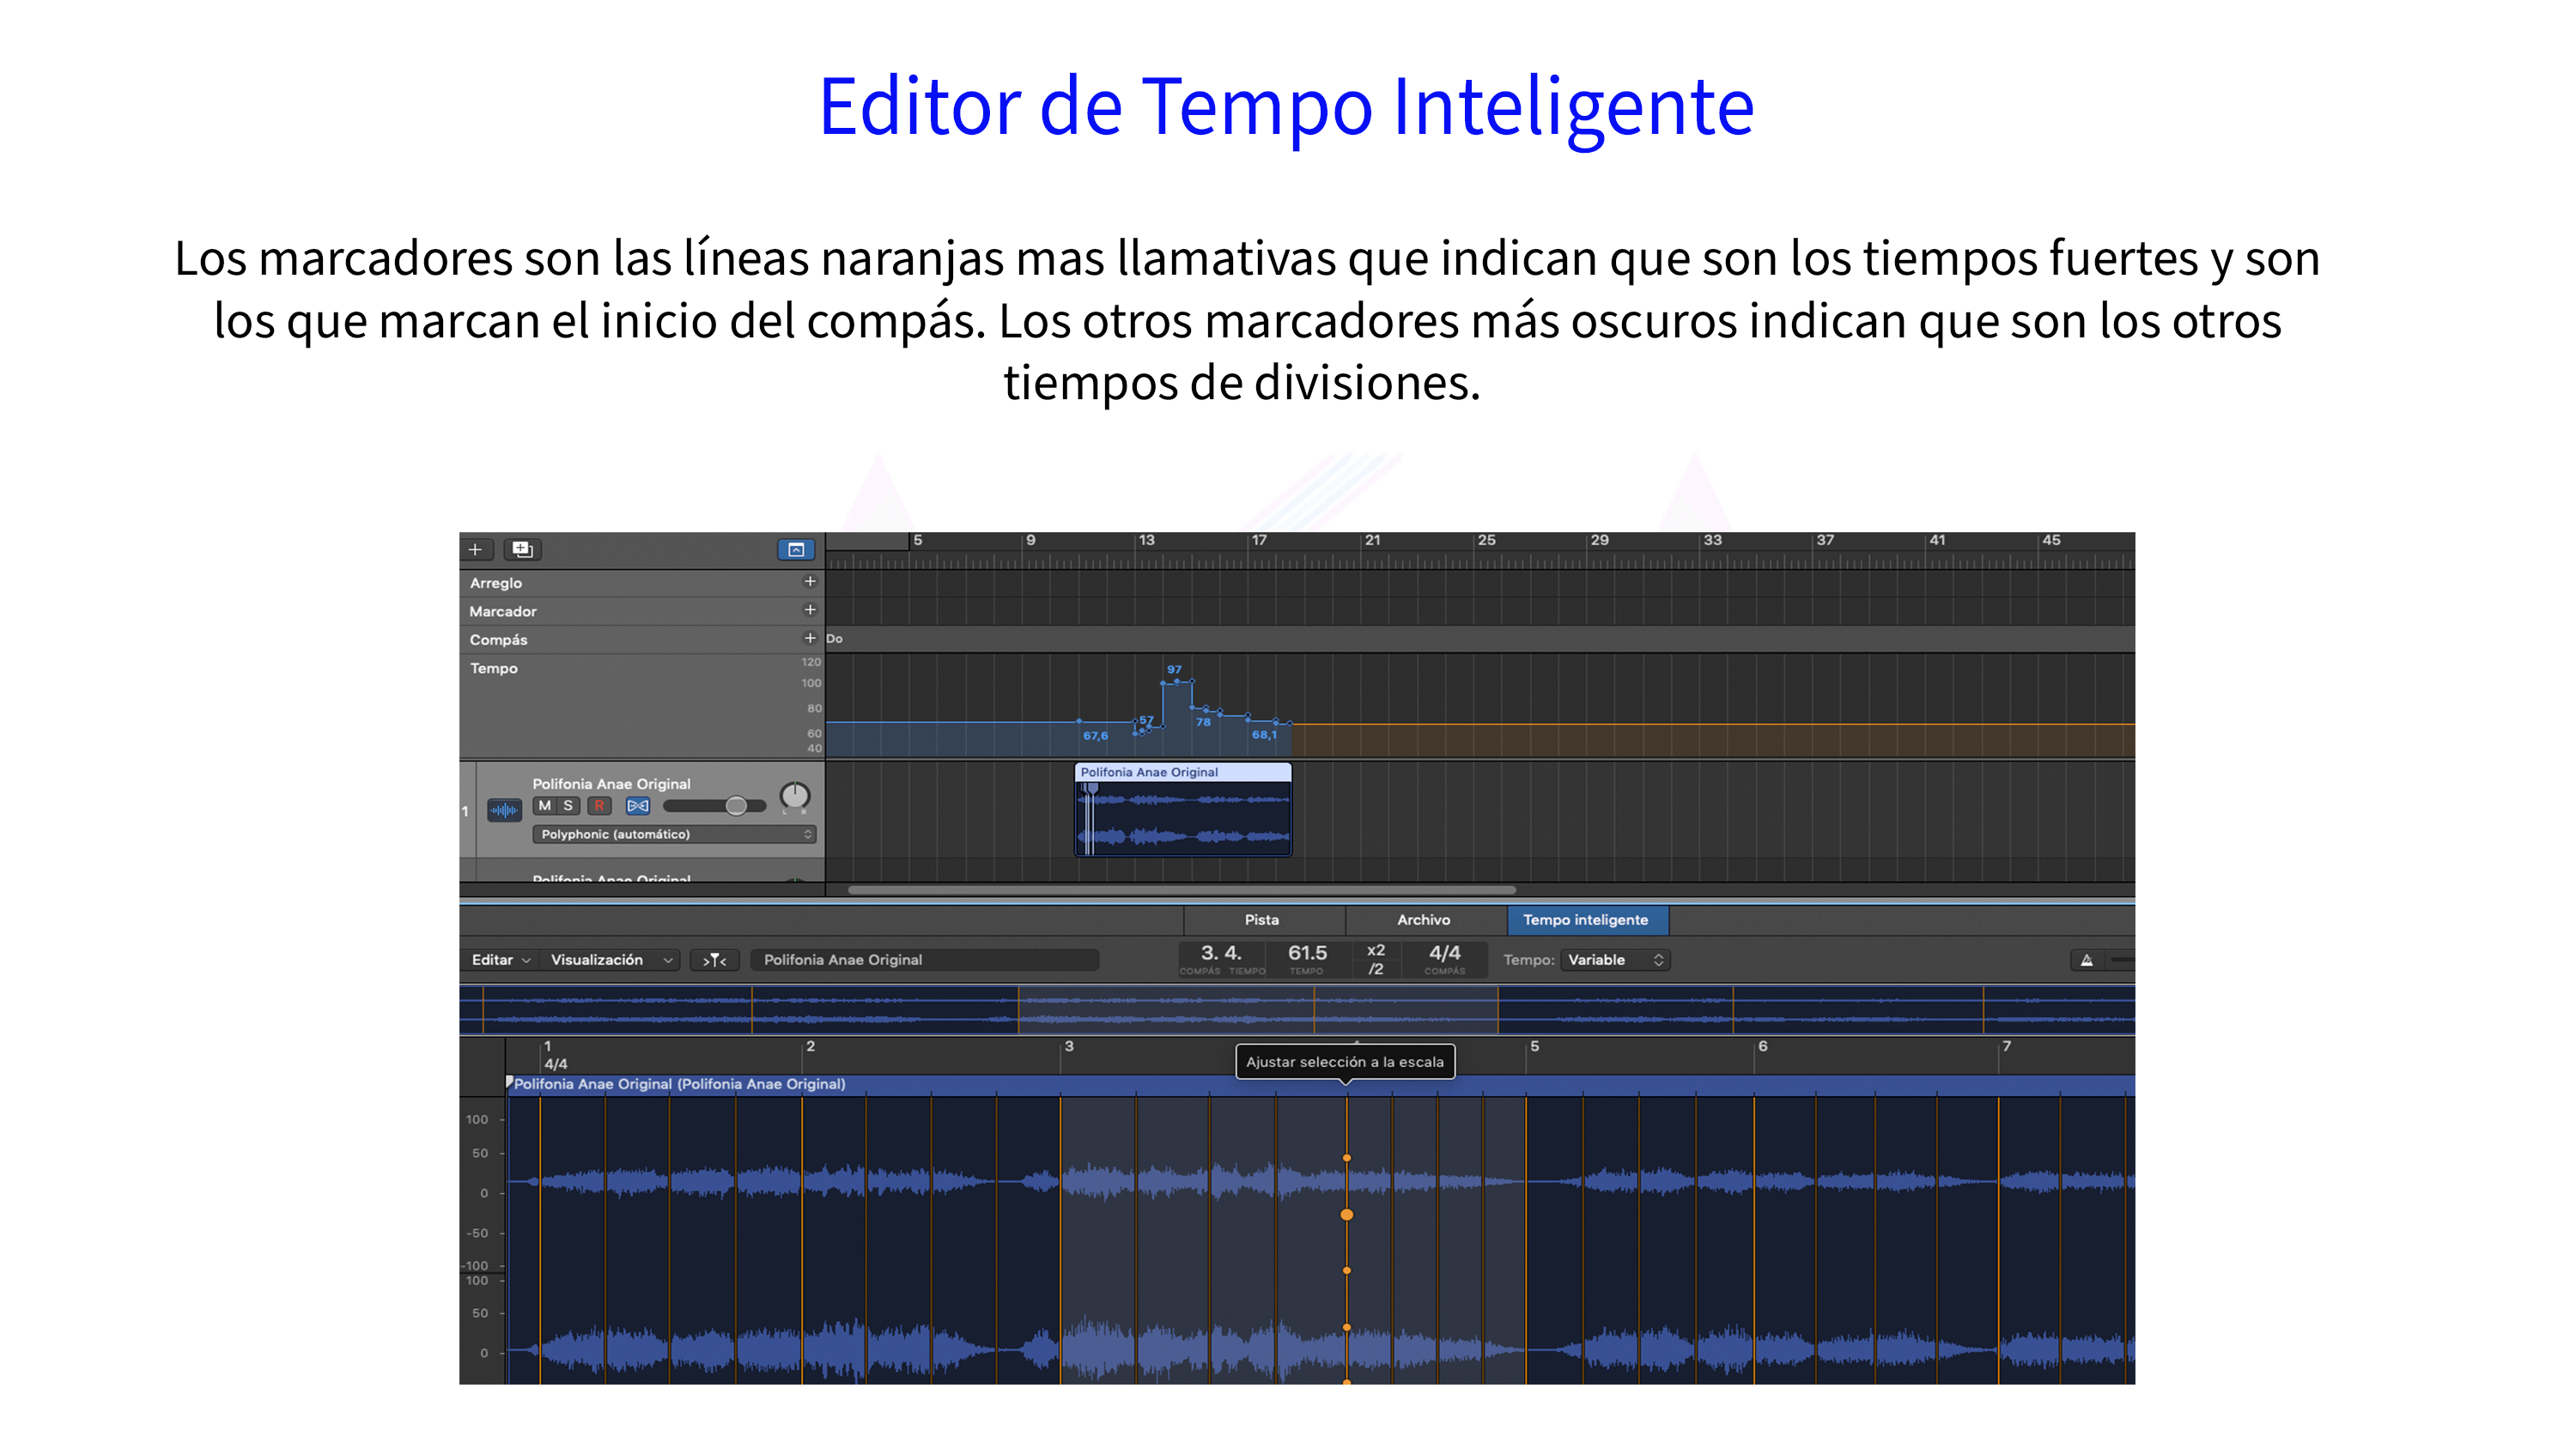Image resolution: width=2576 pixels, height=1449 pixels.
Task: Enable record on Polifonia Anae Original track
Action: tap(599, 806)
